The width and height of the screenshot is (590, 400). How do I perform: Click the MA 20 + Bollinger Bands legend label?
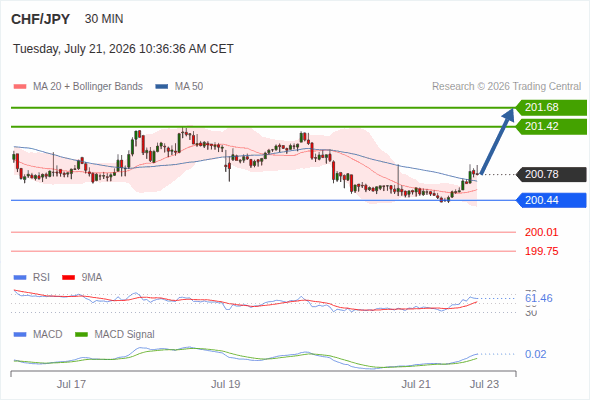coord(88,87)
